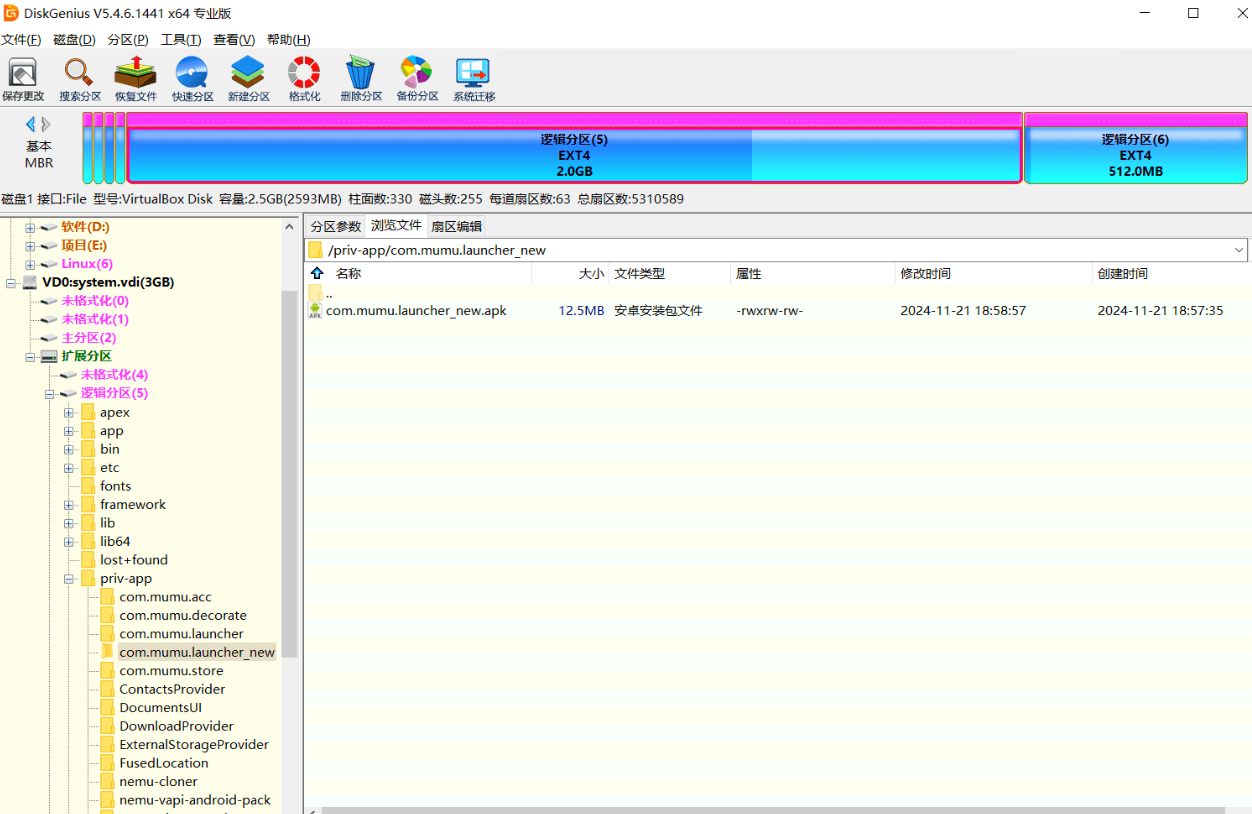Collapse the 逻辑分区(5) tree node

(x=49, y=394)
